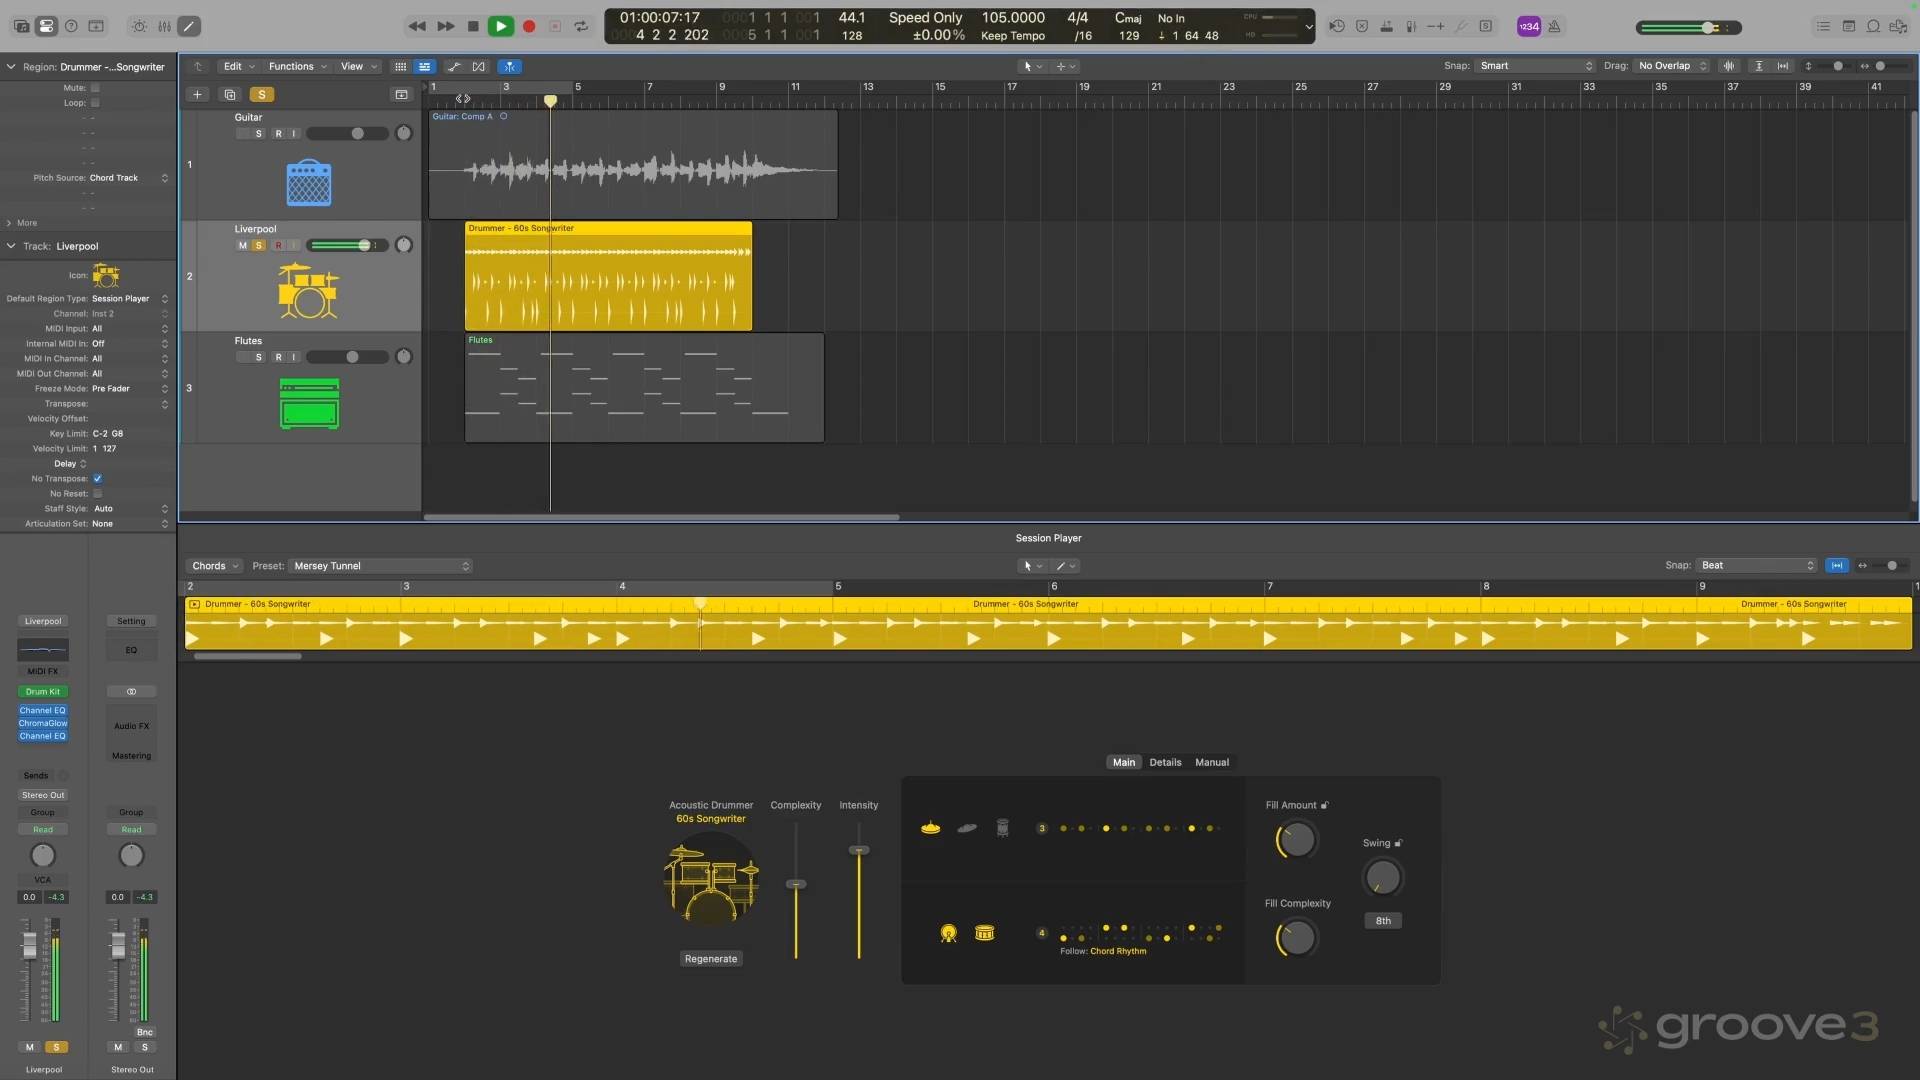This screenshot has height=1080, width=1920.
Task: Open the Drum Kit instrument slot
Action: [x=43, y=692]
